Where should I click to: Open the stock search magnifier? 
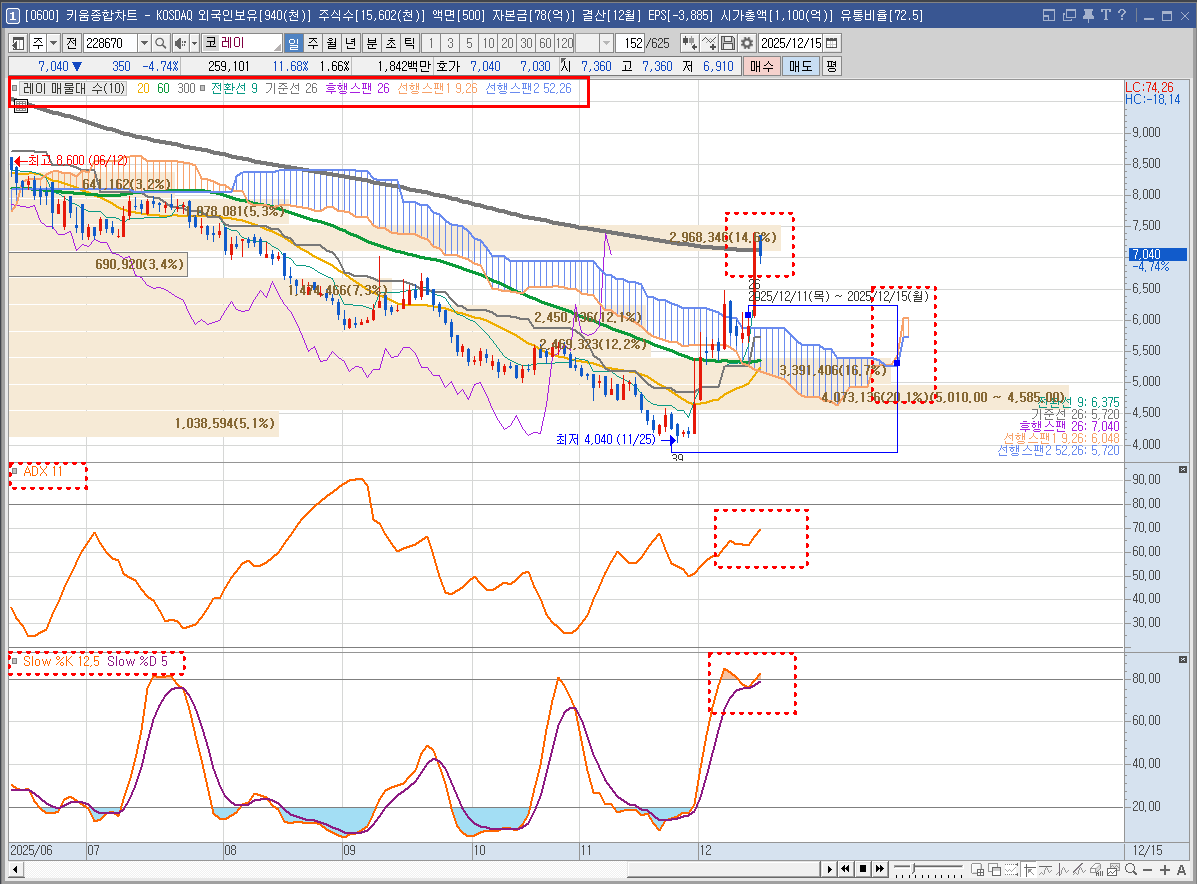click(160, 44)
